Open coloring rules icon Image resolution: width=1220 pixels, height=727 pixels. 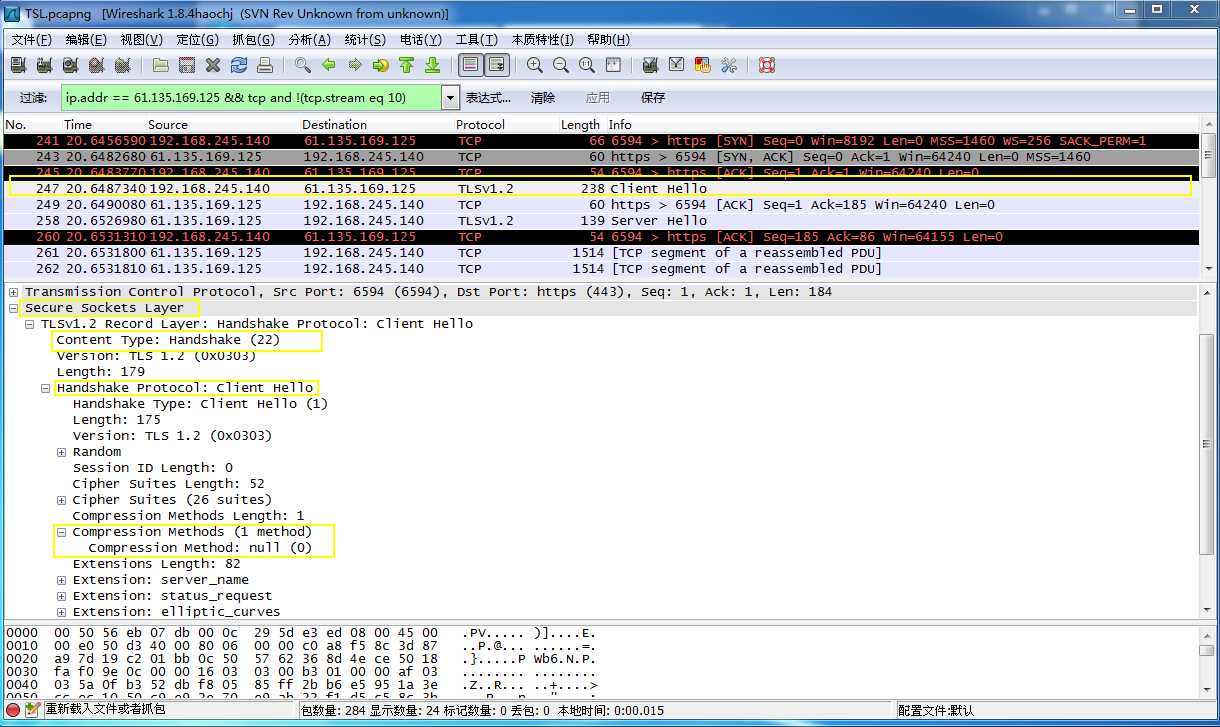703,65
